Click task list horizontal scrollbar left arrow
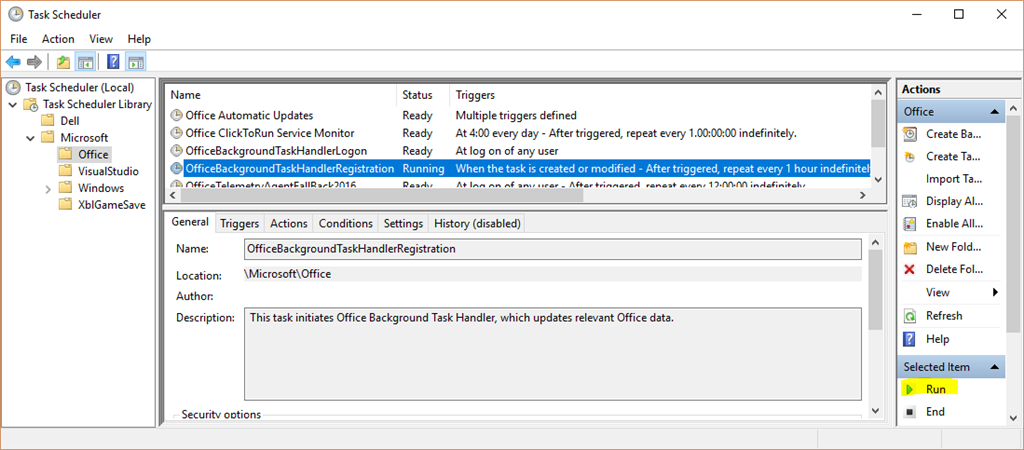1024x450 pixels. [173, 195]
